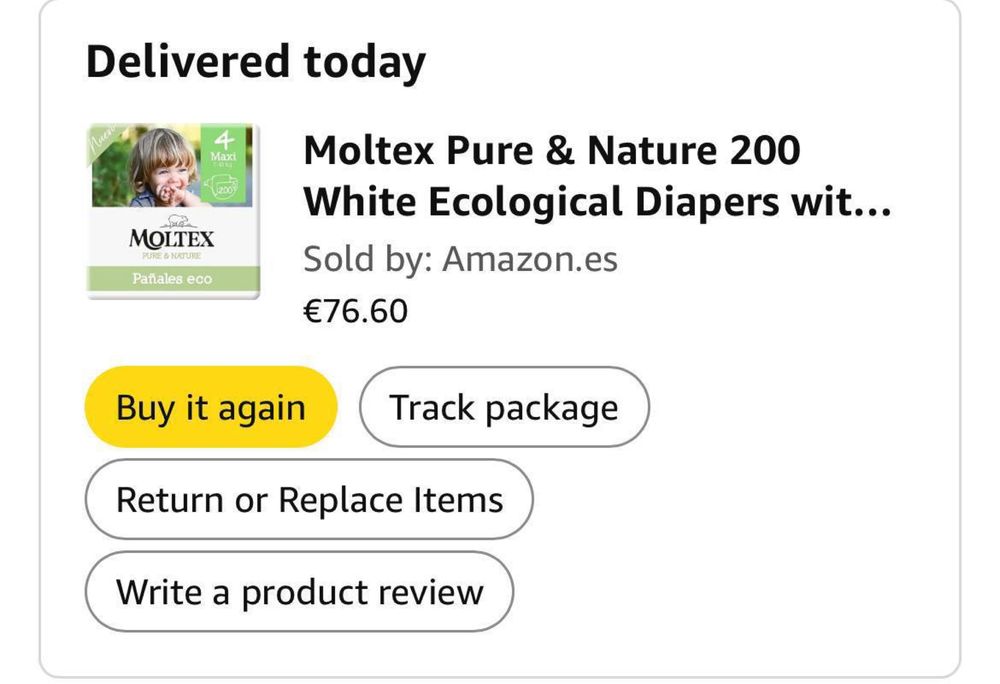Start Write a product review
The image size is (1000, 684).
(299, 591)
